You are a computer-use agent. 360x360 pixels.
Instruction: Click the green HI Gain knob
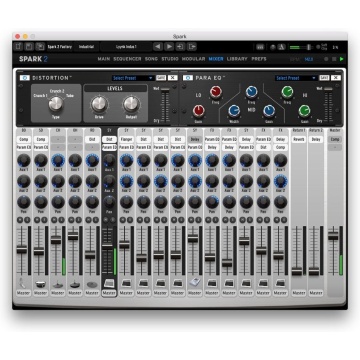pyautogui.click(x=304, y=111)
